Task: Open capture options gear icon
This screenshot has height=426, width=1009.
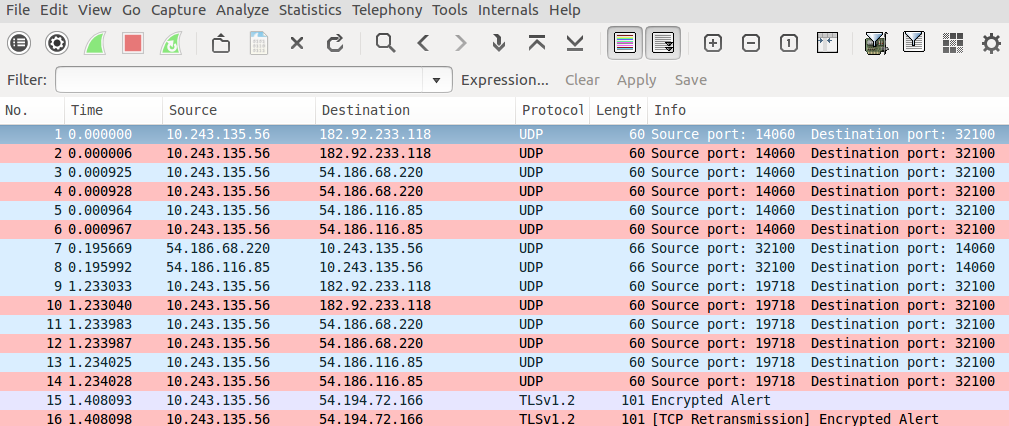Action: pos(57,43)
